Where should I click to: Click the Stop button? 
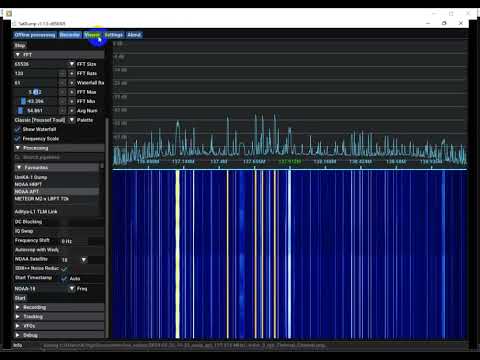coord(20,45)
